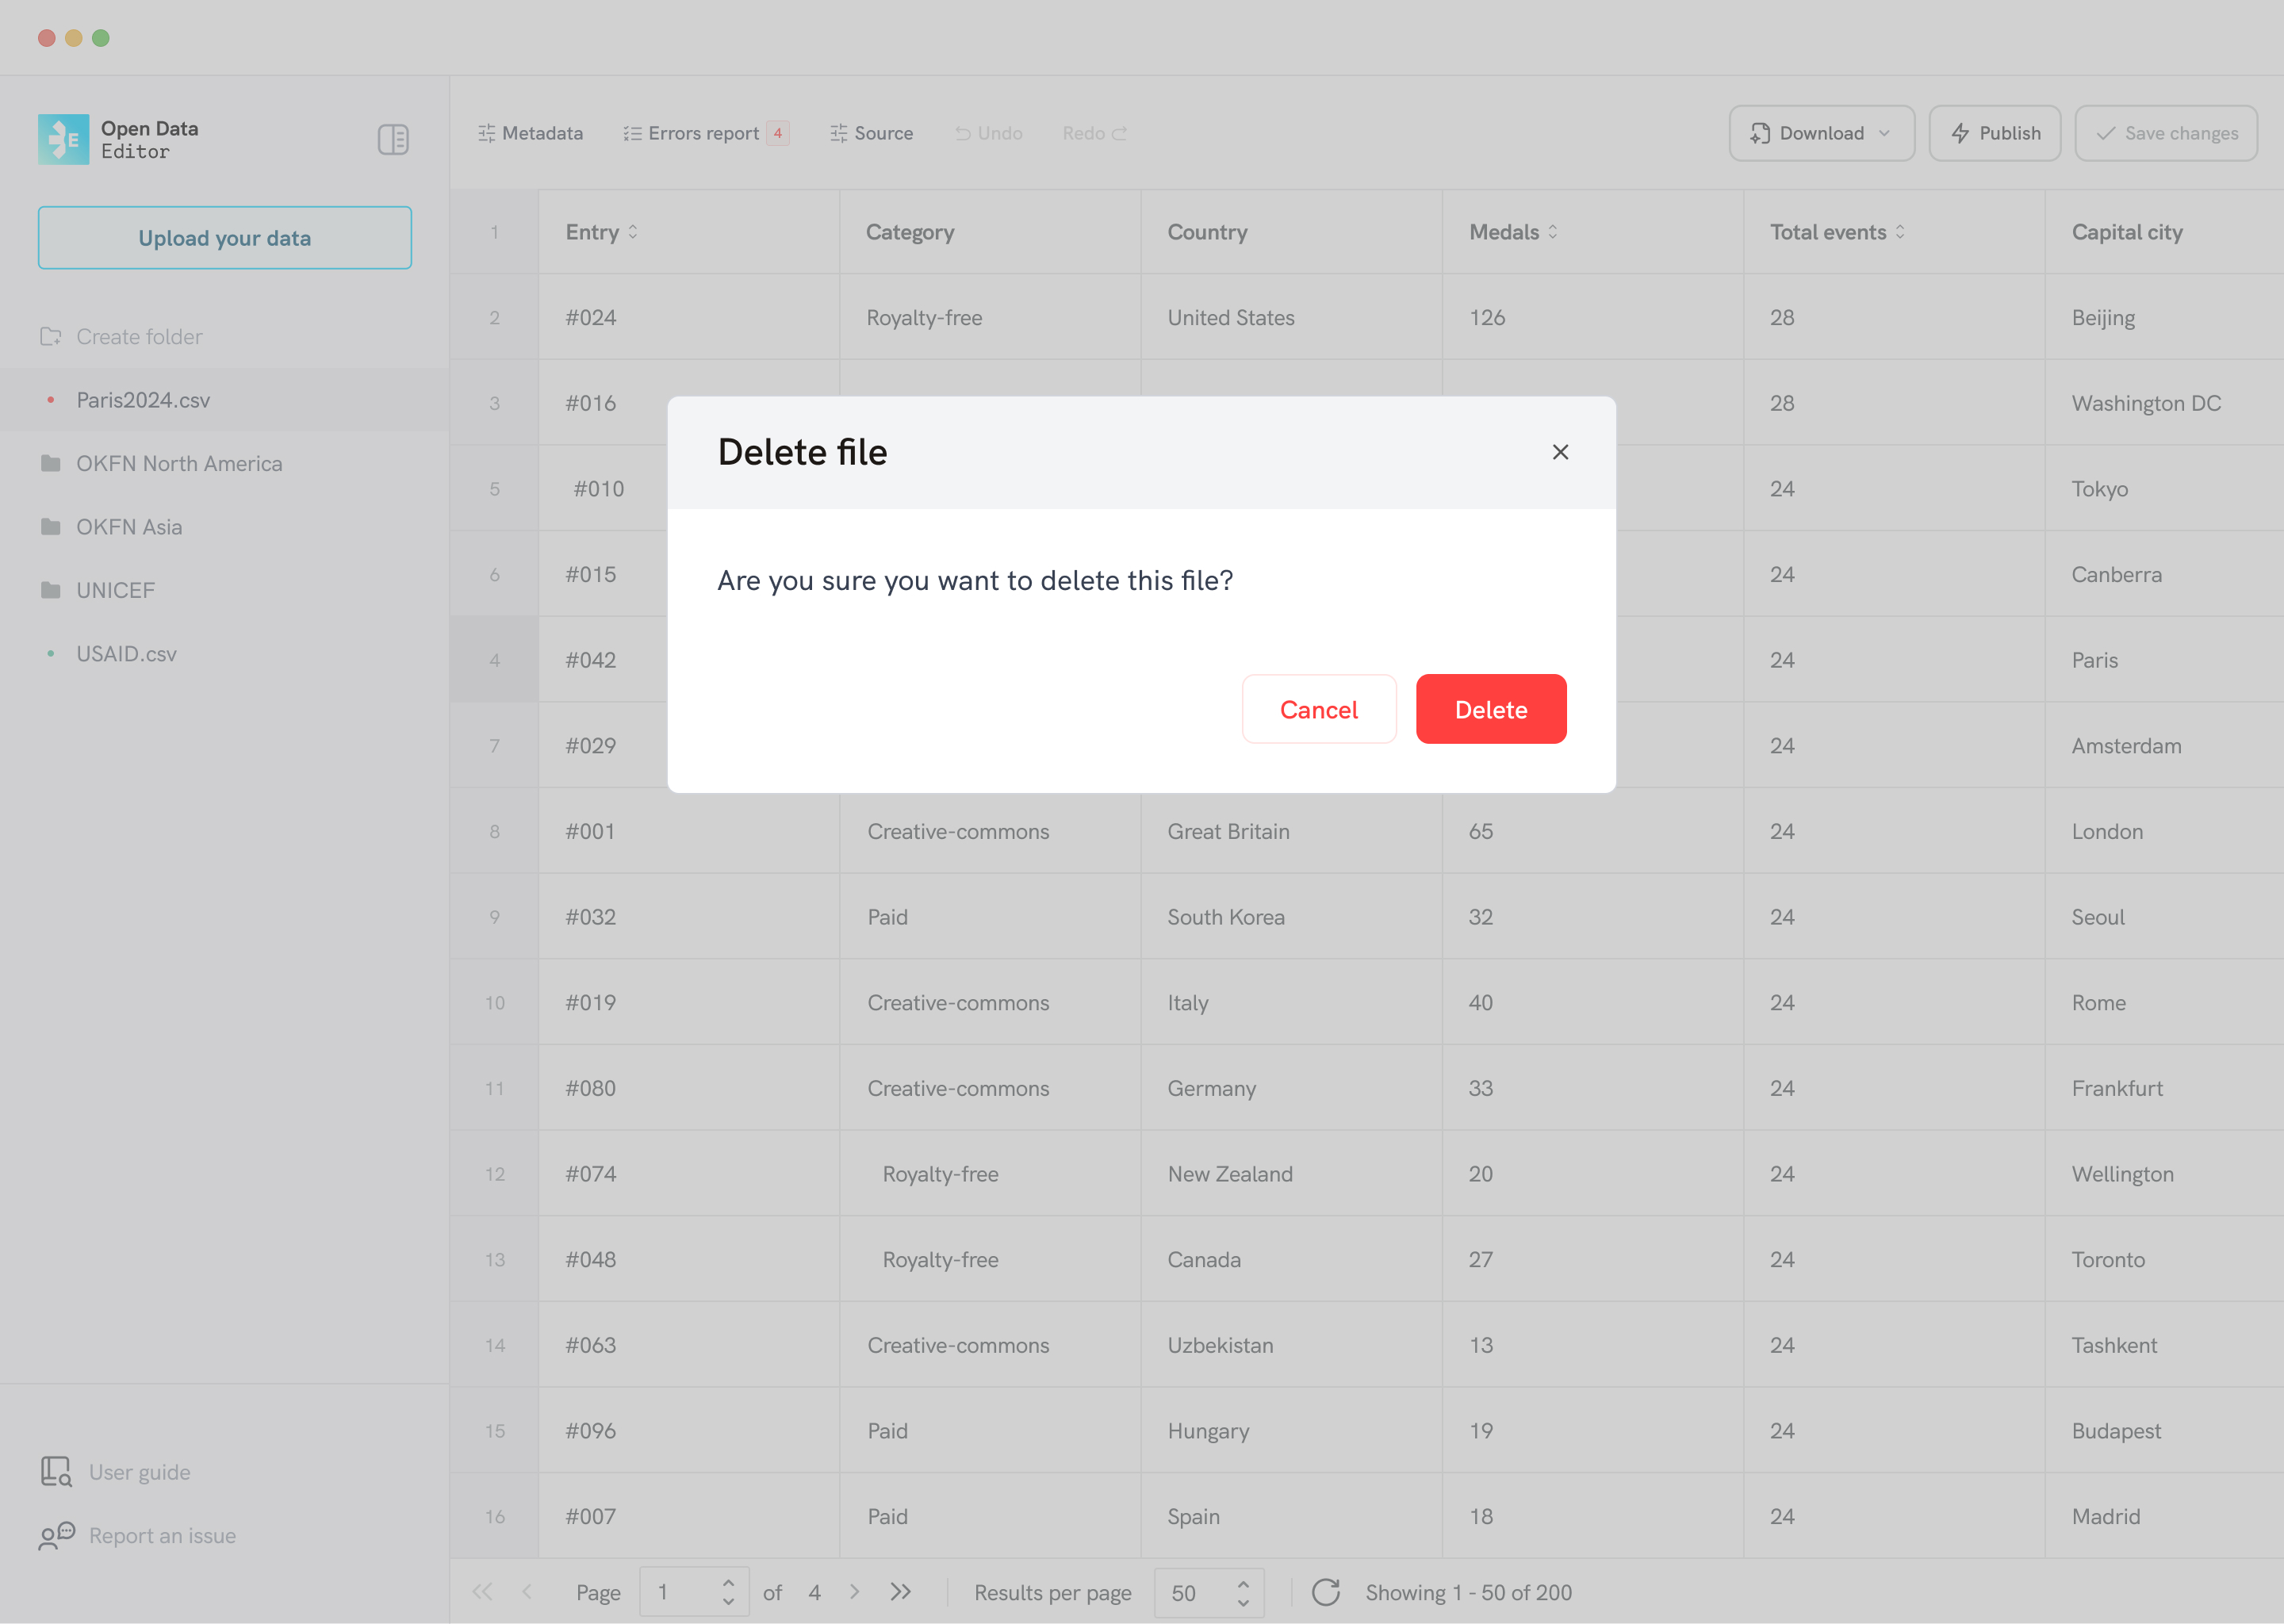
Task: Refresh the table data
Action: pos(1327,1592)
